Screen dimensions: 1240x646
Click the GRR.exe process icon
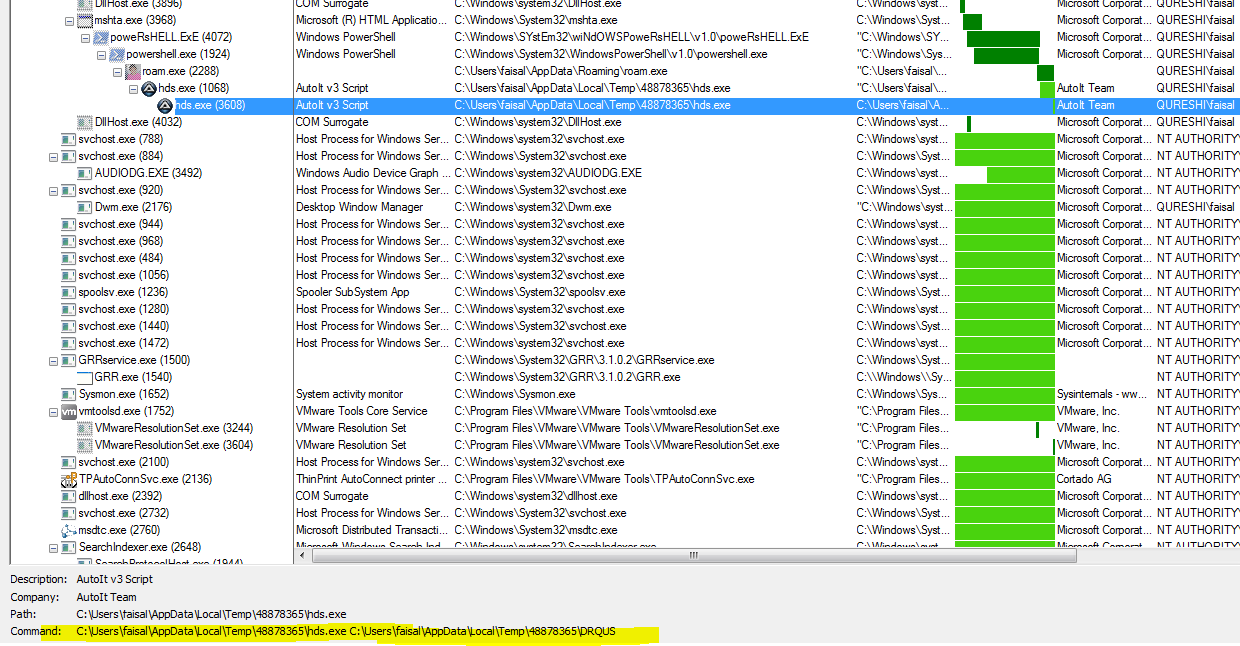83,377
